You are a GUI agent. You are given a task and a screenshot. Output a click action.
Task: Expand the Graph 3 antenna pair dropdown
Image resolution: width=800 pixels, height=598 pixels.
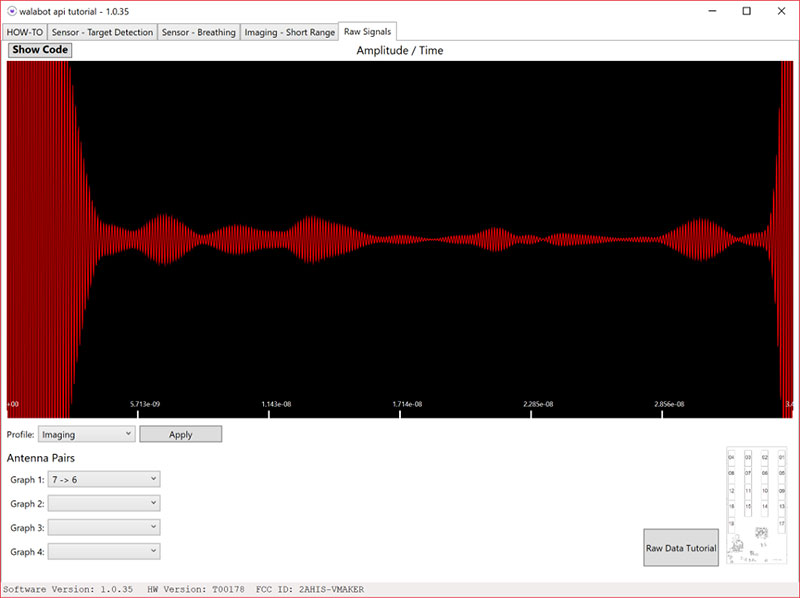104,527
